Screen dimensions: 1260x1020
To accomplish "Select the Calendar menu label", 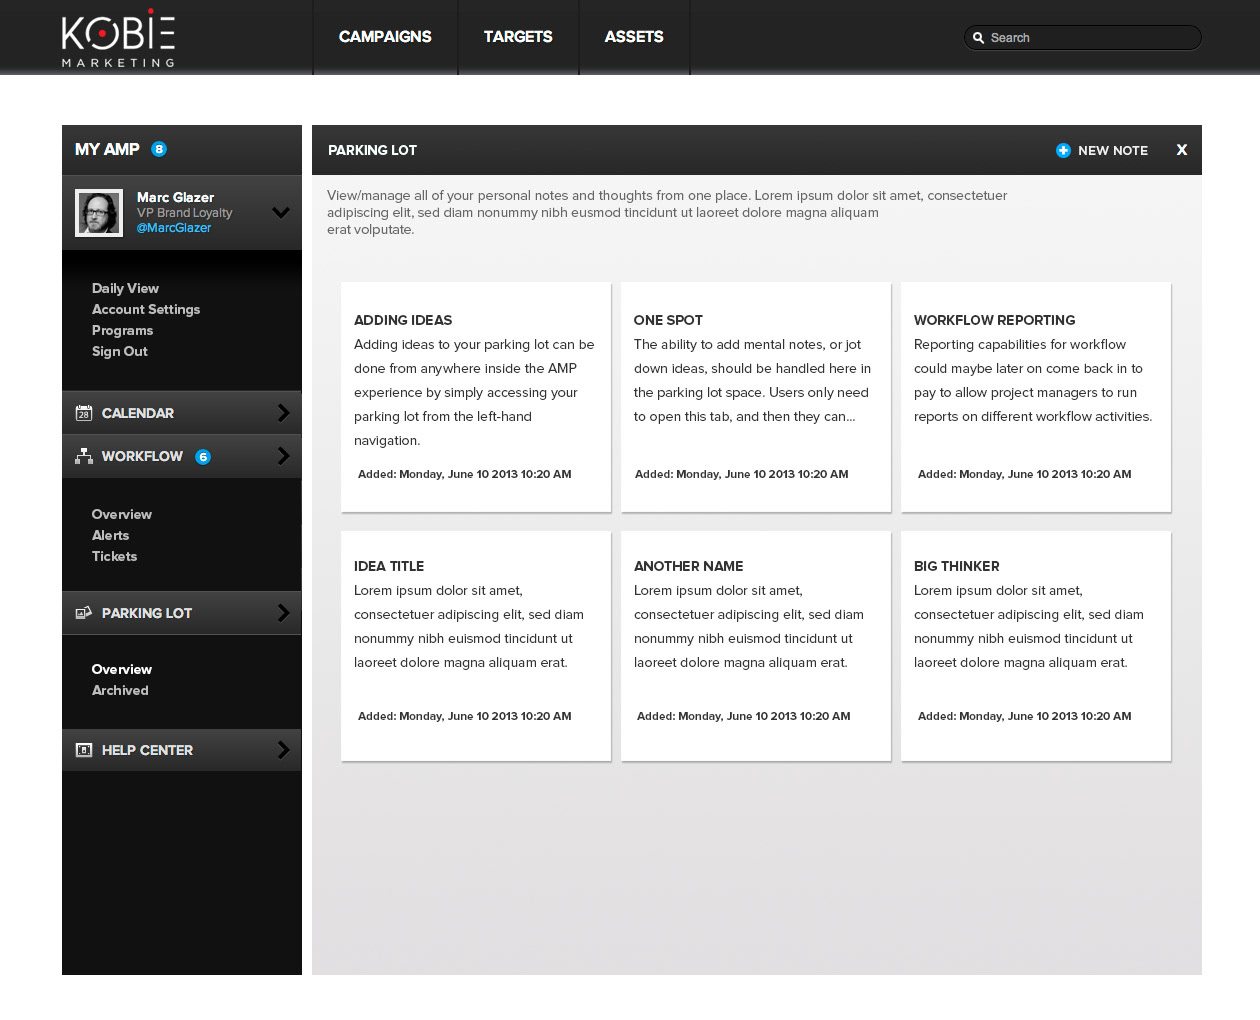I will click(138, 413).
